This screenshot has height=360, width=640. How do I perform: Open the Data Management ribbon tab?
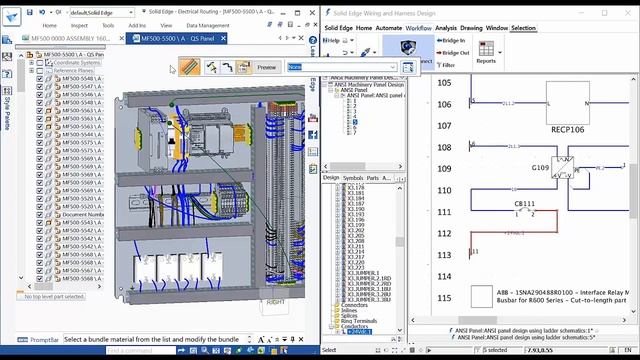208,25
